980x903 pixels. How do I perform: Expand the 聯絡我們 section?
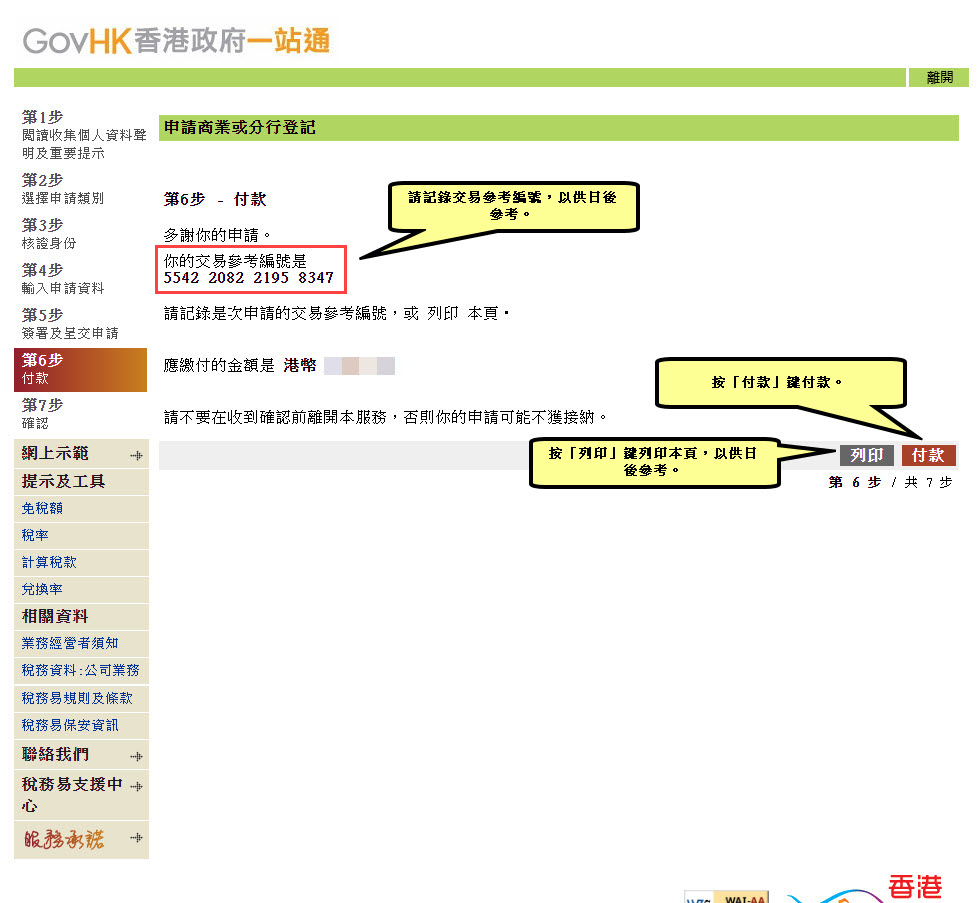click(x=136, y=756)
